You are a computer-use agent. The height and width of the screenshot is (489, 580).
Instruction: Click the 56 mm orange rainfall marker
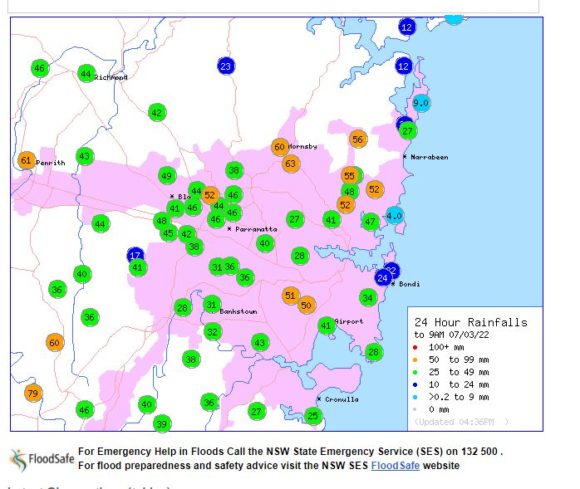358,139
